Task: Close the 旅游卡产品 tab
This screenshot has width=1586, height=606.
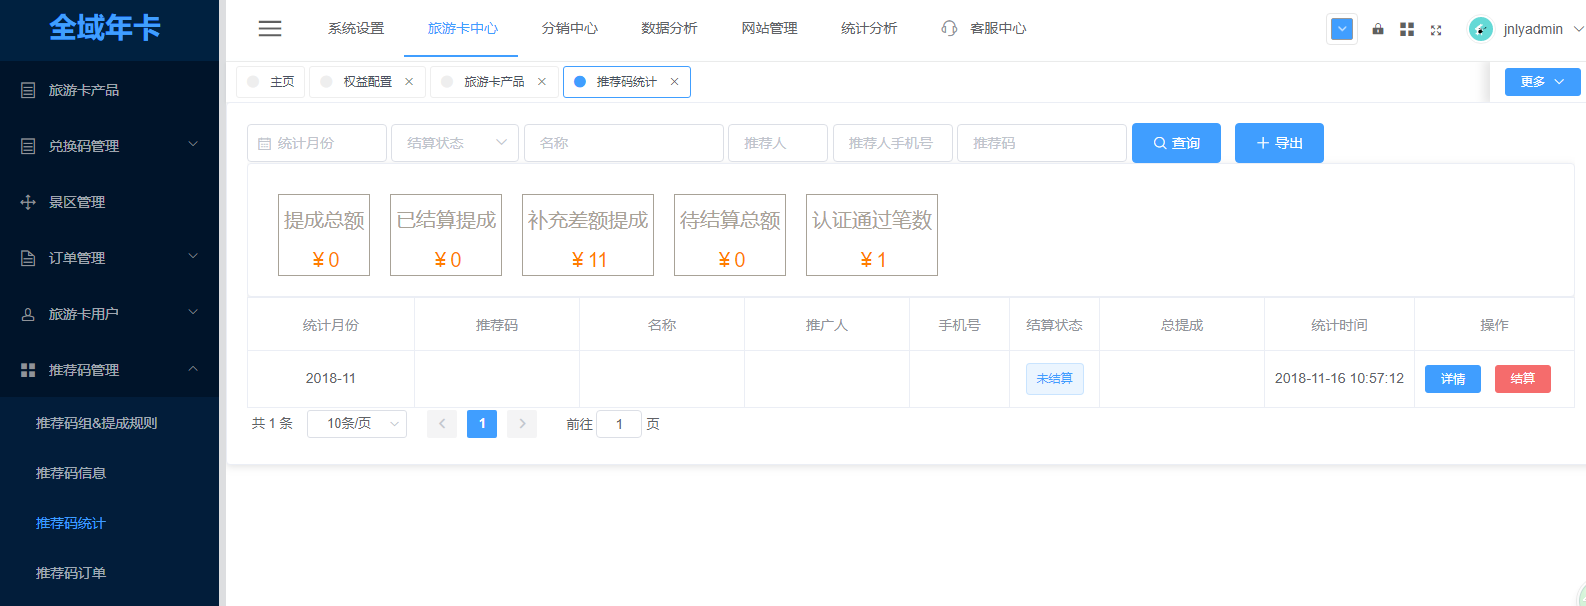Action: pyautogui.click(x=542, y=82)
